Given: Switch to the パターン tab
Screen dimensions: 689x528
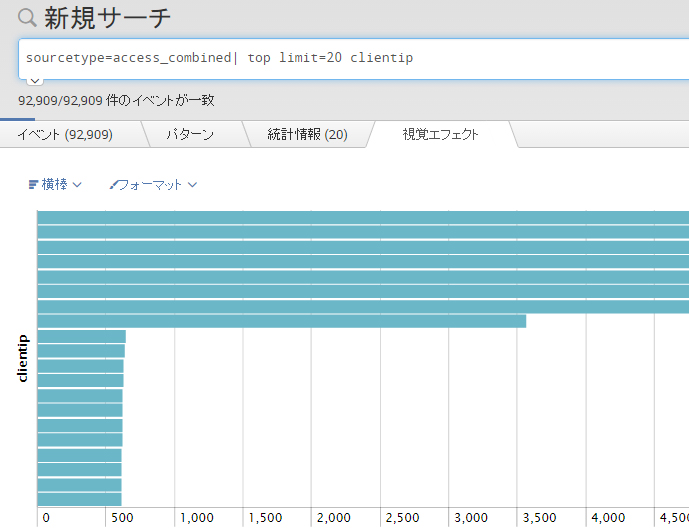Looking at the screenshot, I should [190, 134].
